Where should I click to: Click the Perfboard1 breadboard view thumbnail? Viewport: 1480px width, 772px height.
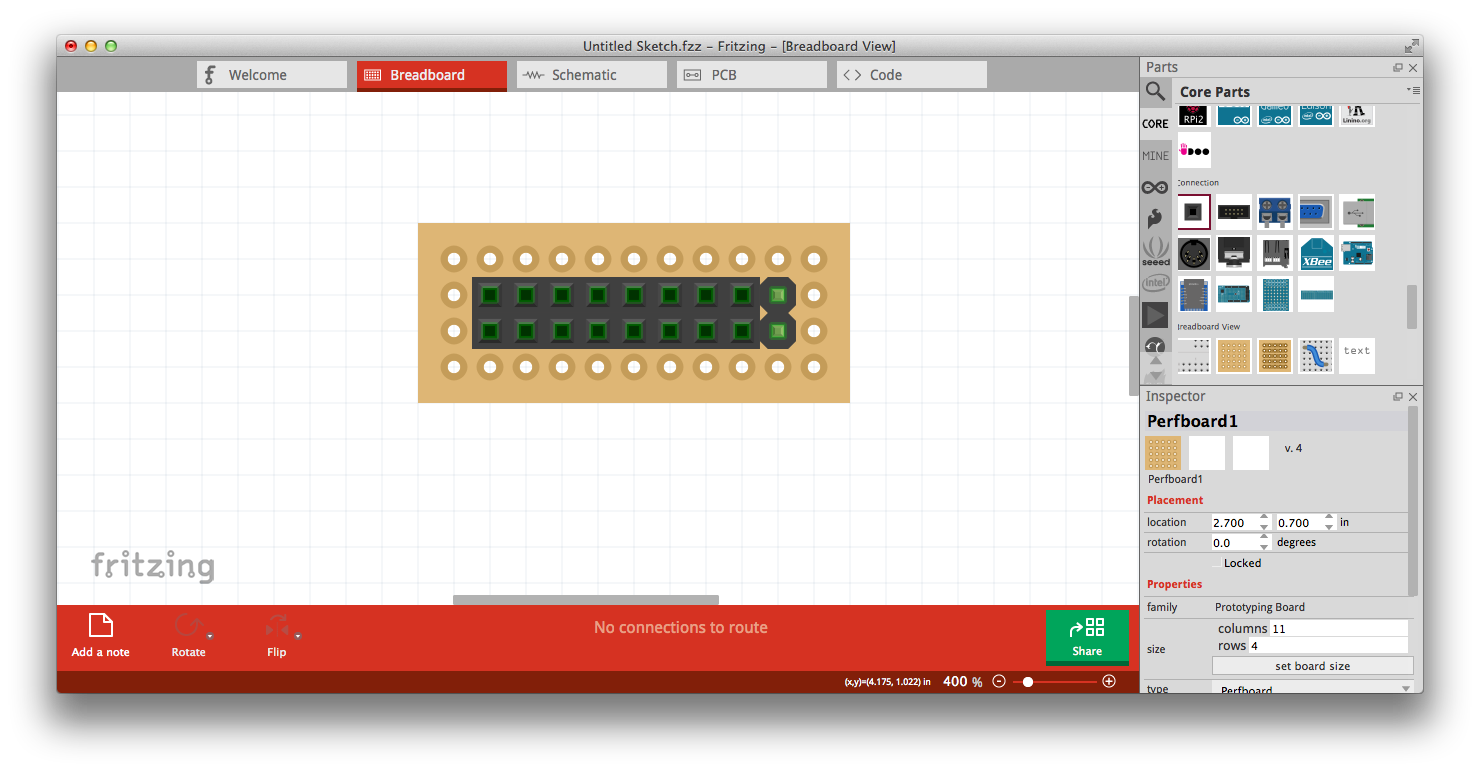pyautogui.click(x=1163, y=453)
